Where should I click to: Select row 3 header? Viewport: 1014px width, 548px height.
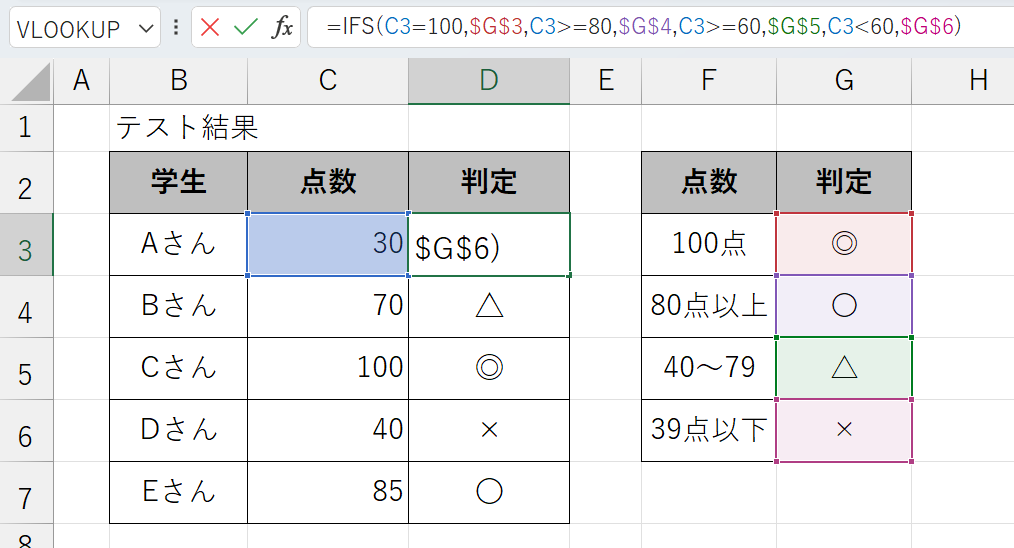[x=27, y=245]
